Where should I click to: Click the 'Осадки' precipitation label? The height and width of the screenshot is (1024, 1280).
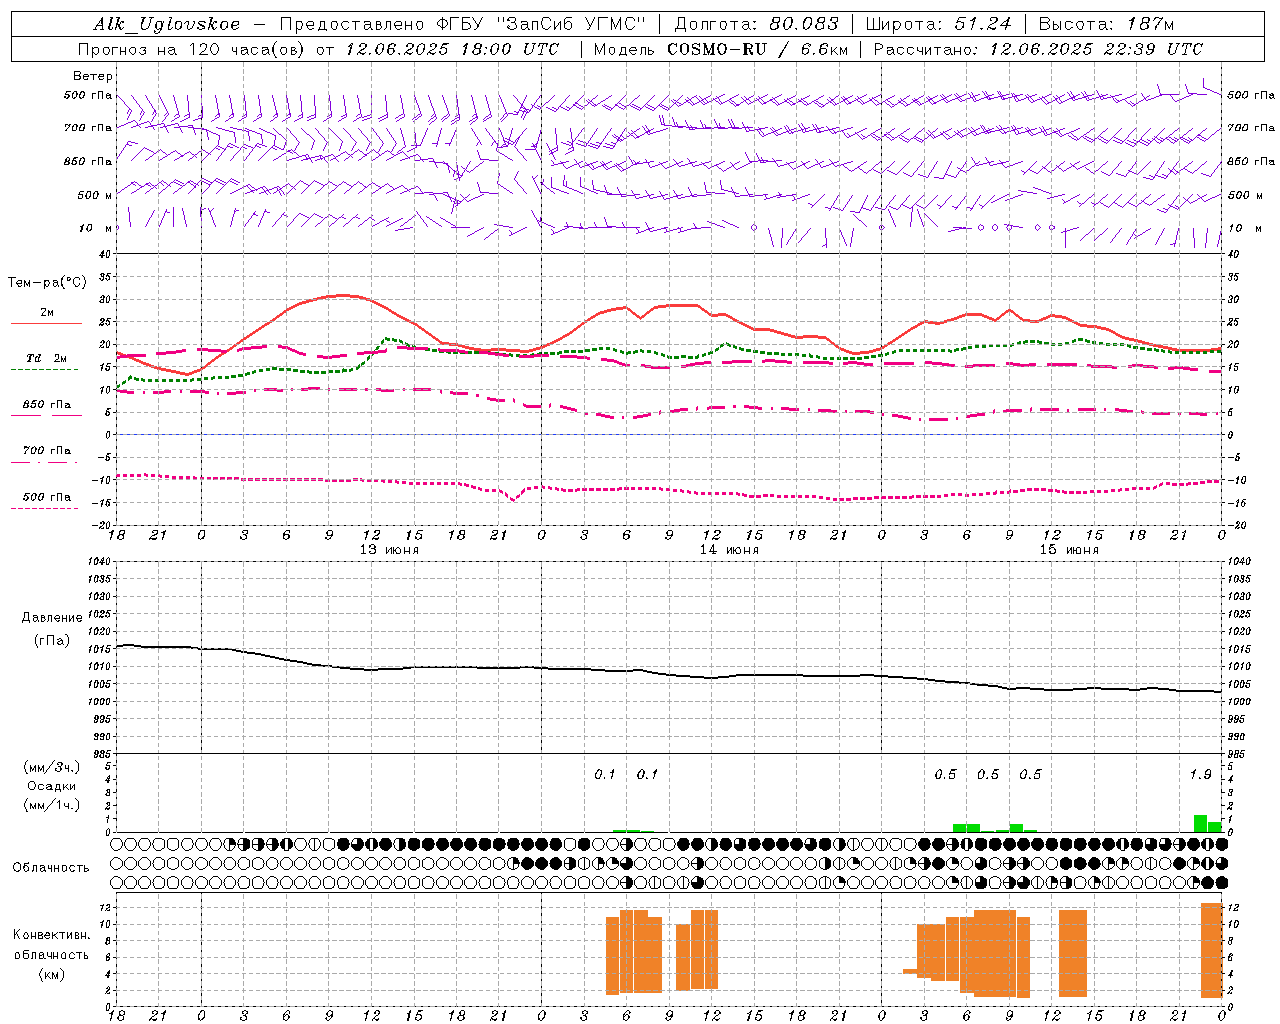[x=52, y=786]
